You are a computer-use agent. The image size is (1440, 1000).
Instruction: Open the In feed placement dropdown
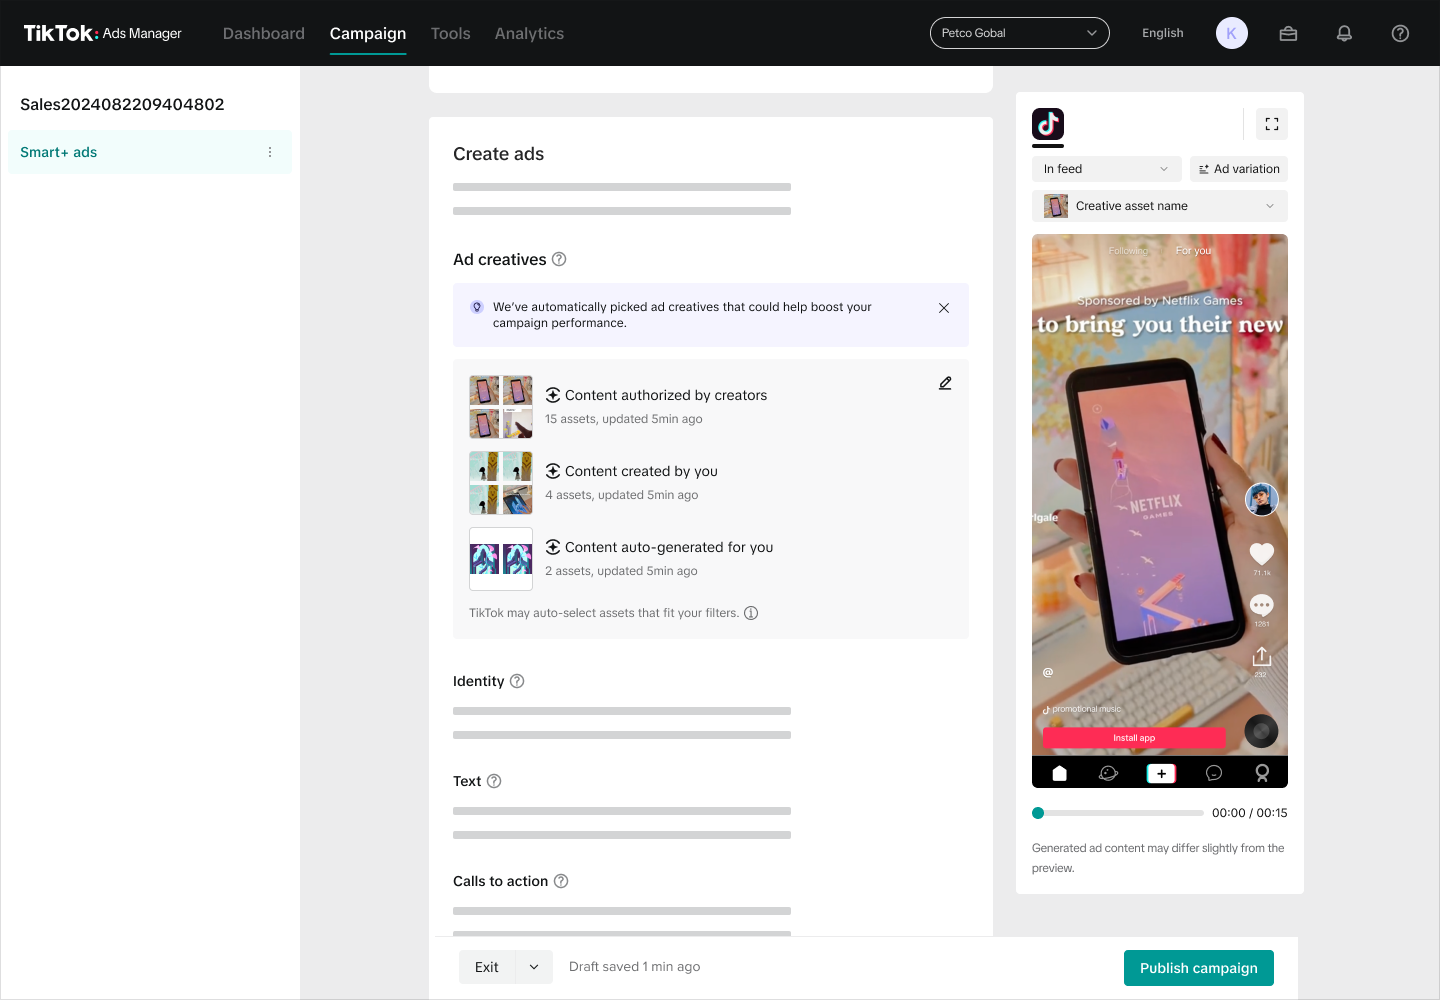point(1107,169)
